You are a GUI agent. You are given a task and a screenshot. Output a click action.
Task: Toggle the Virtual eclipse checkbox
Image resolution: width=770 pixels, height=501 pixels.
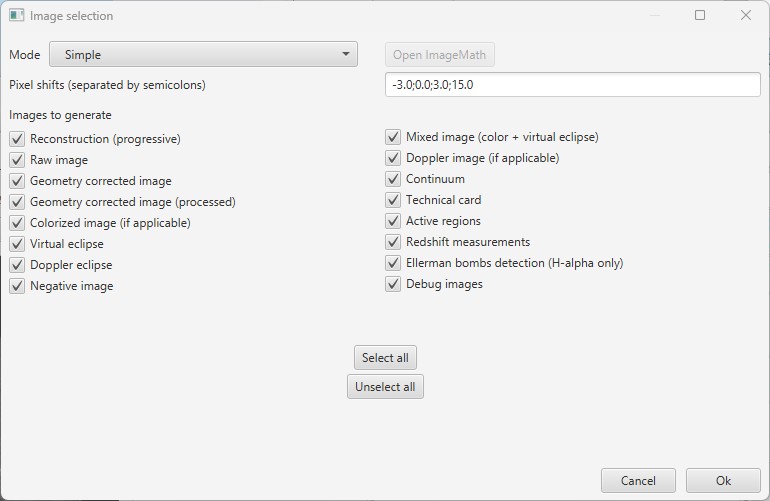pyautogui.click(x=17, y=244)
